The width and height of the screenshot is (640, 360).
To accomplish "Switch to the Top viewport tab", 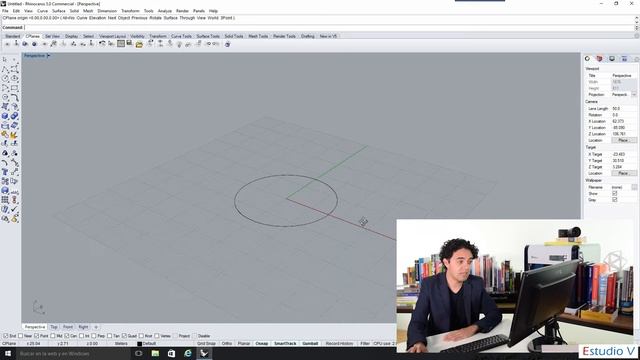I will [54, 327].
